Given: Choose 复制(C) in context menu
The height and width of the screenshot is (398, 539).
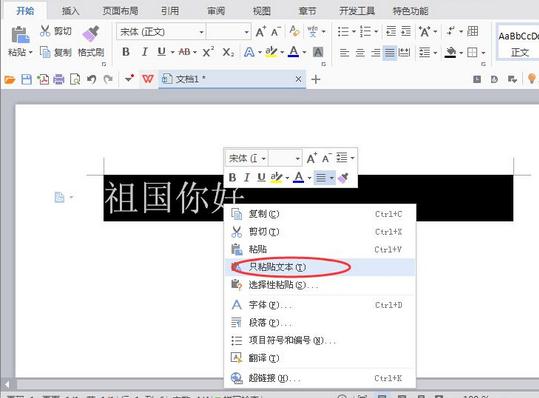Looking at the screenshot, I should [320, 214].
